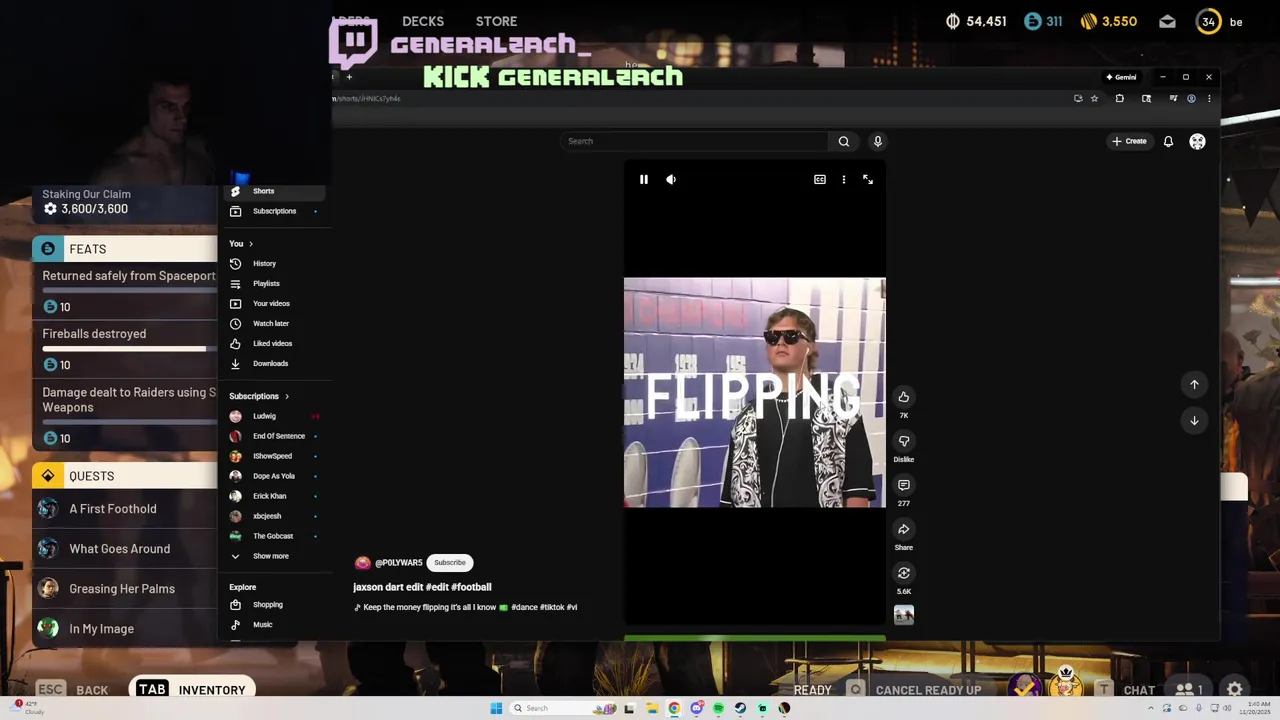The image size is (1280, 720).
Task: Click YouTube's magnifier search button
Action: tap(844, 142)
